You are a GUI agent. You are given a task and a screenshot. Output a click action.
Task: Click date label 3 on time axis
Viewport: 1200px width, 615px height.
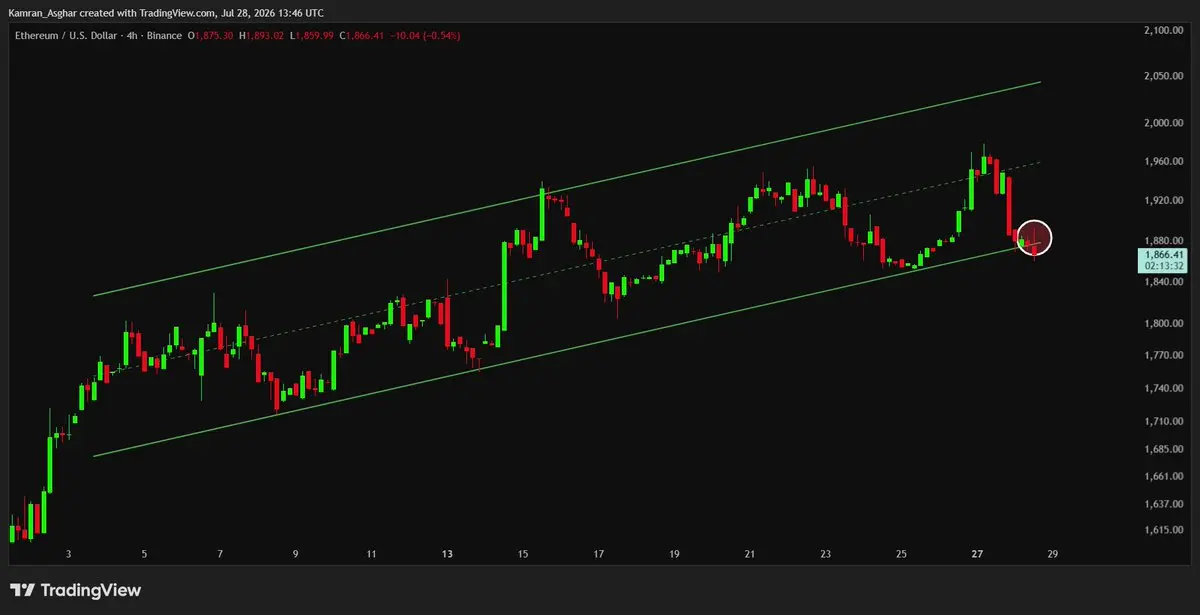[x=68, y=553]
